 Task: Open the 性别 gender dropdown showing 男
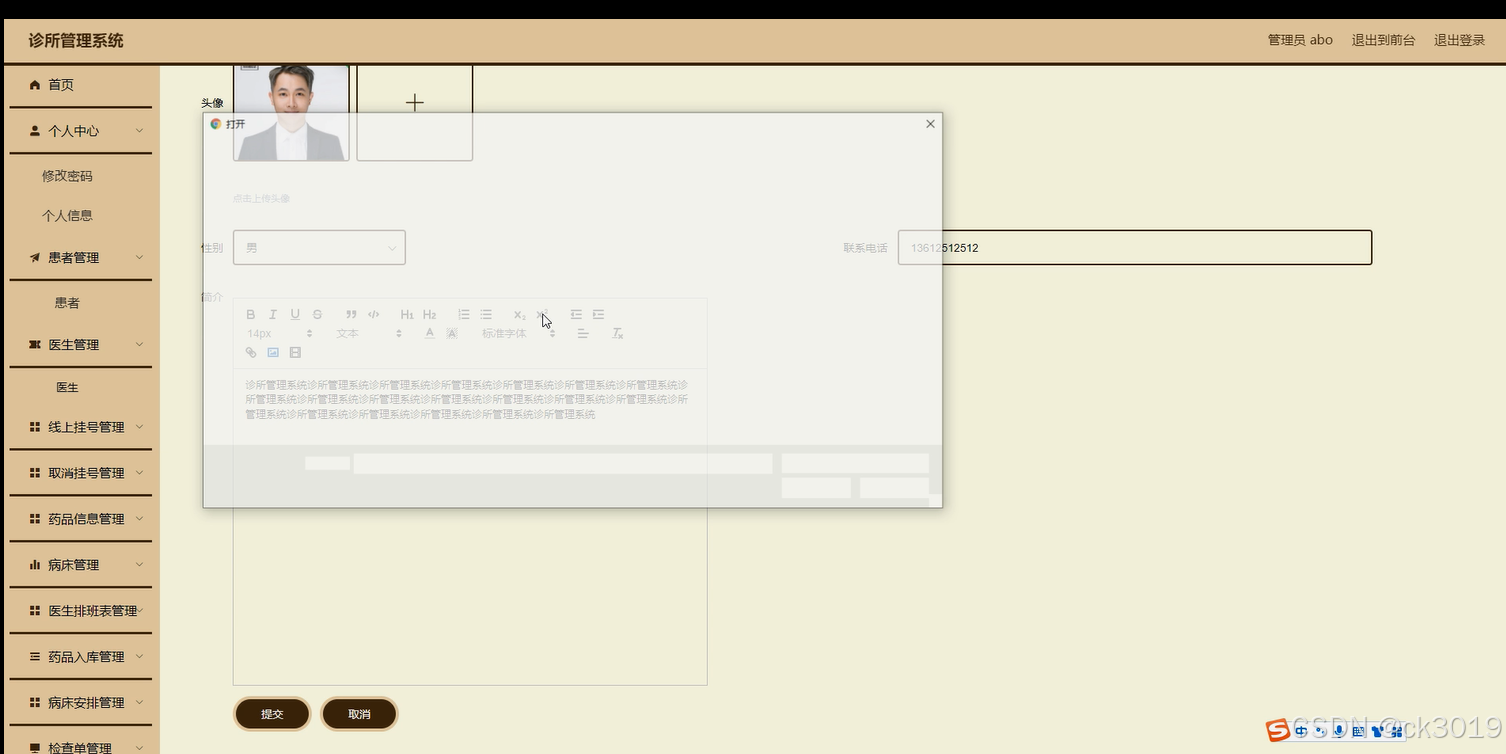319,247
